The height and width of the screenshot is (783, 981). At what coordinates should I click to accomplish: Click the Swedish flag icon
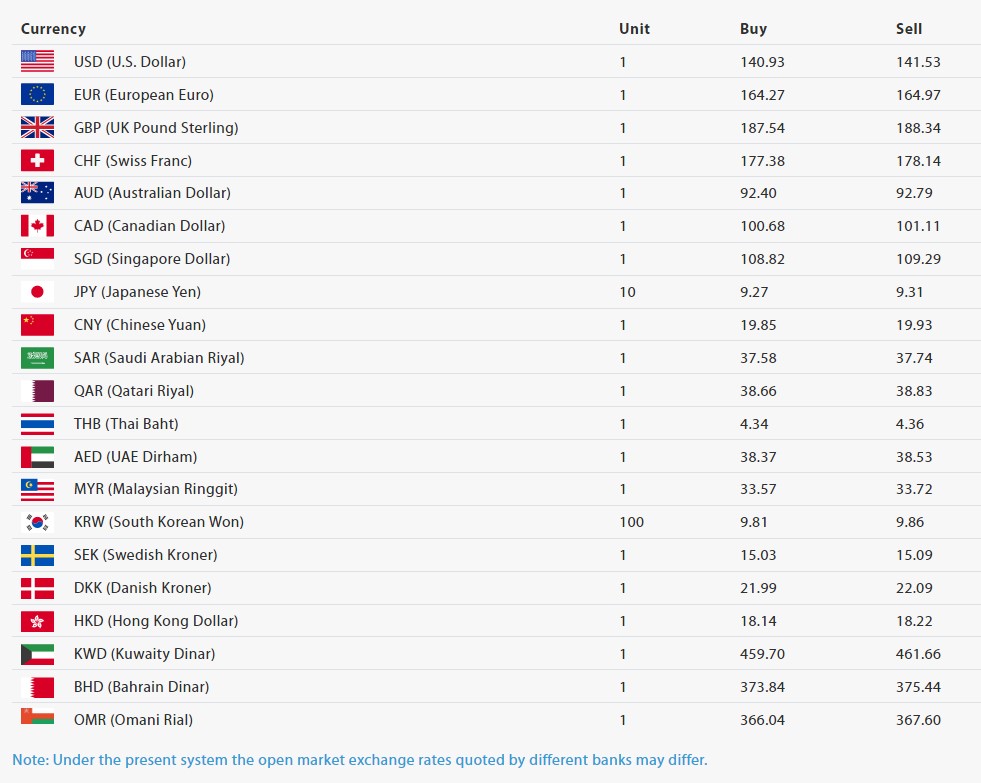(x=37, y=555)
